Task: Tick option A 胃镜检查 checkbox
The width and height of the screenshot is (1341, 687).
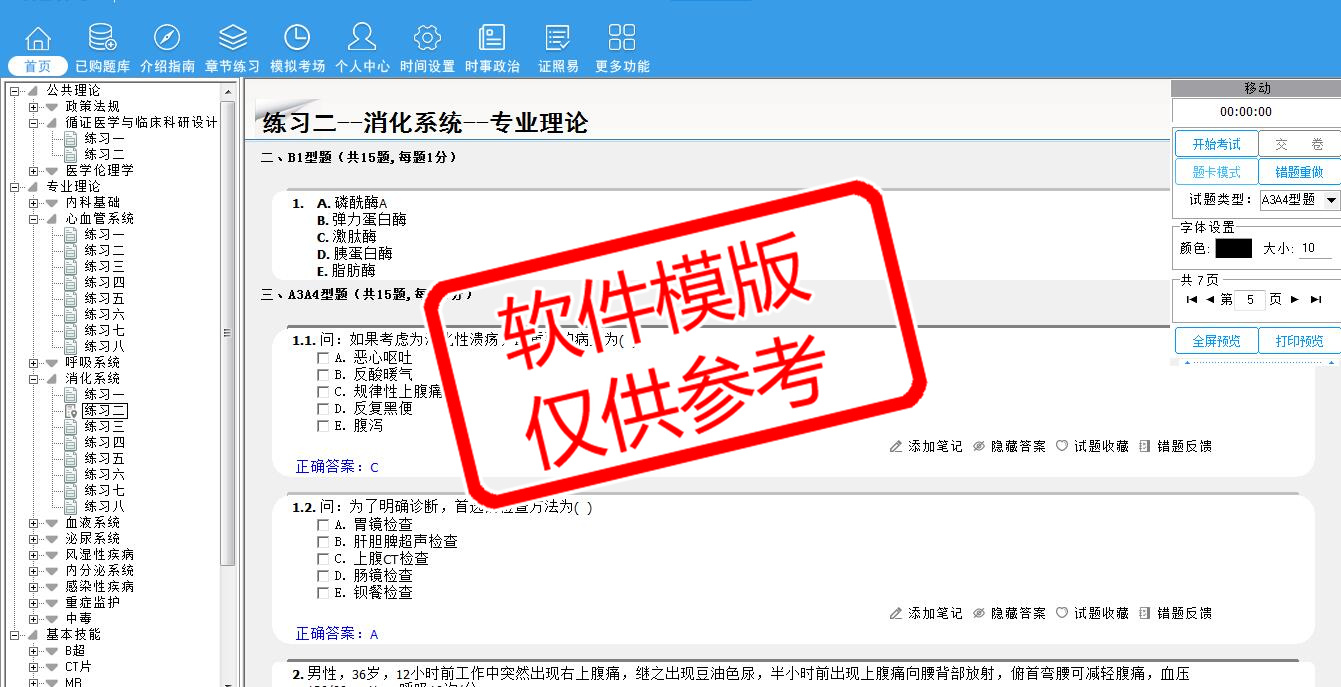Action: click(x=323, y=525)
